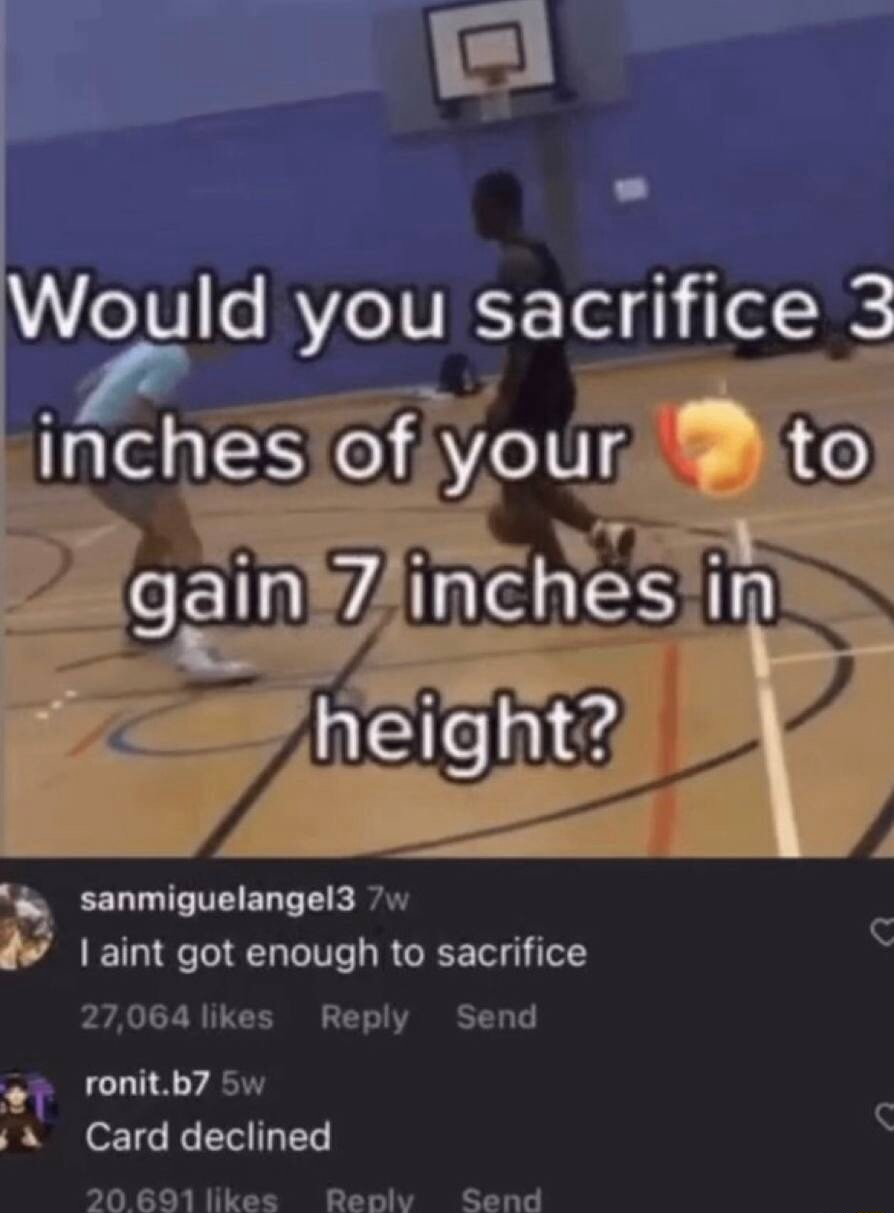Send sanmiguelangel3's comment to someone
The width and height of the screenshot is (894, 1213).
click(497, 1017)
